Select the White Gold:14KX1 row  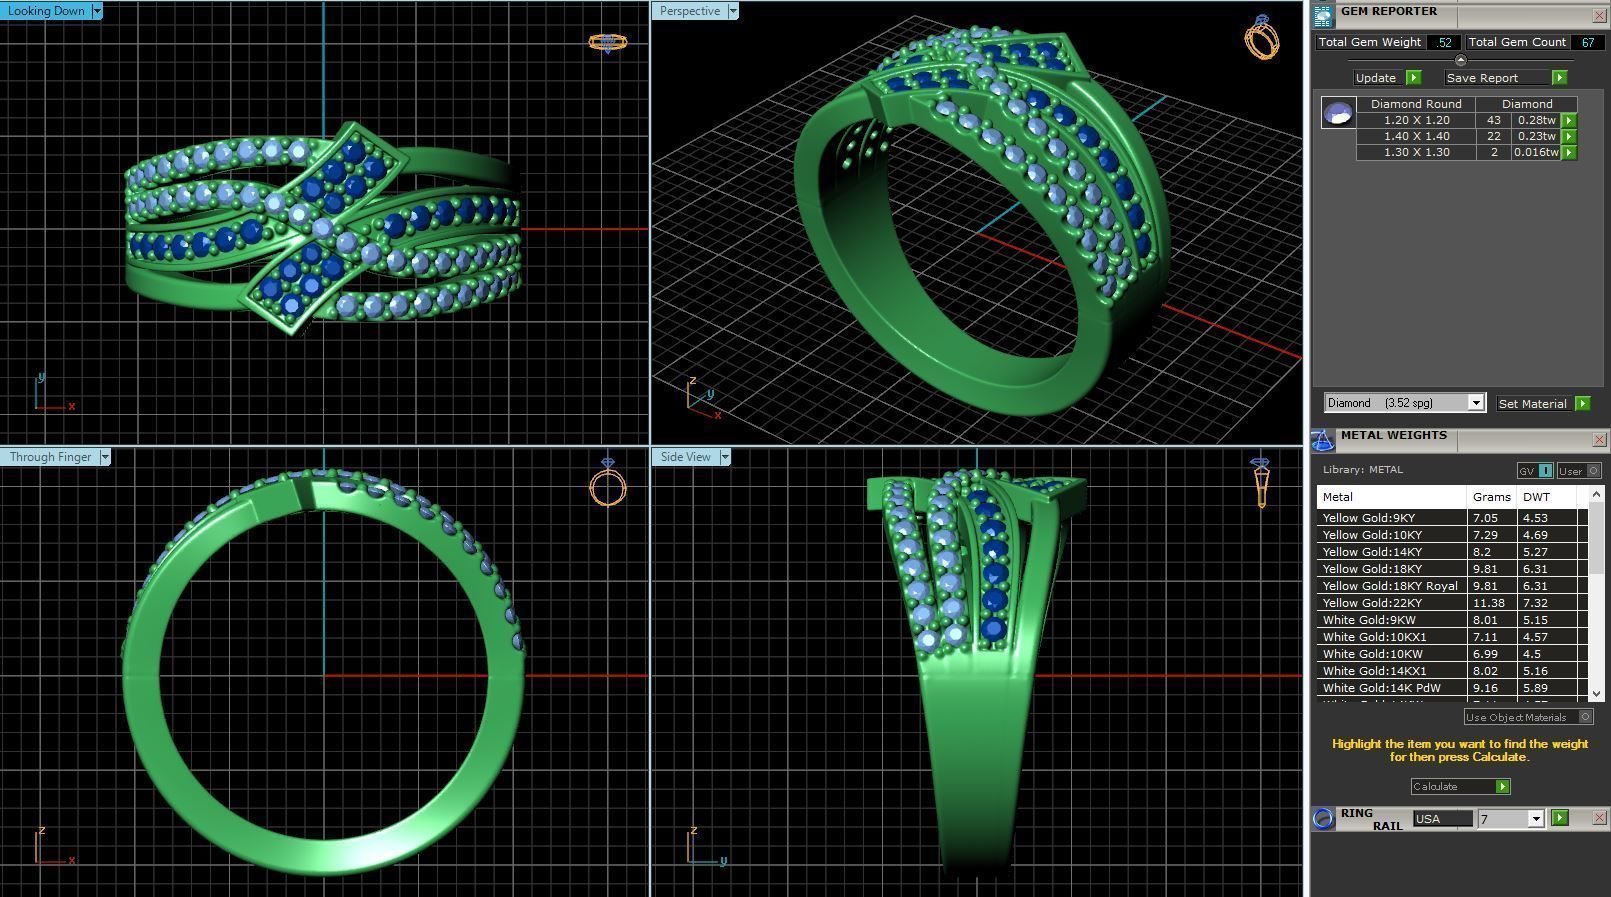[1452, 671]
